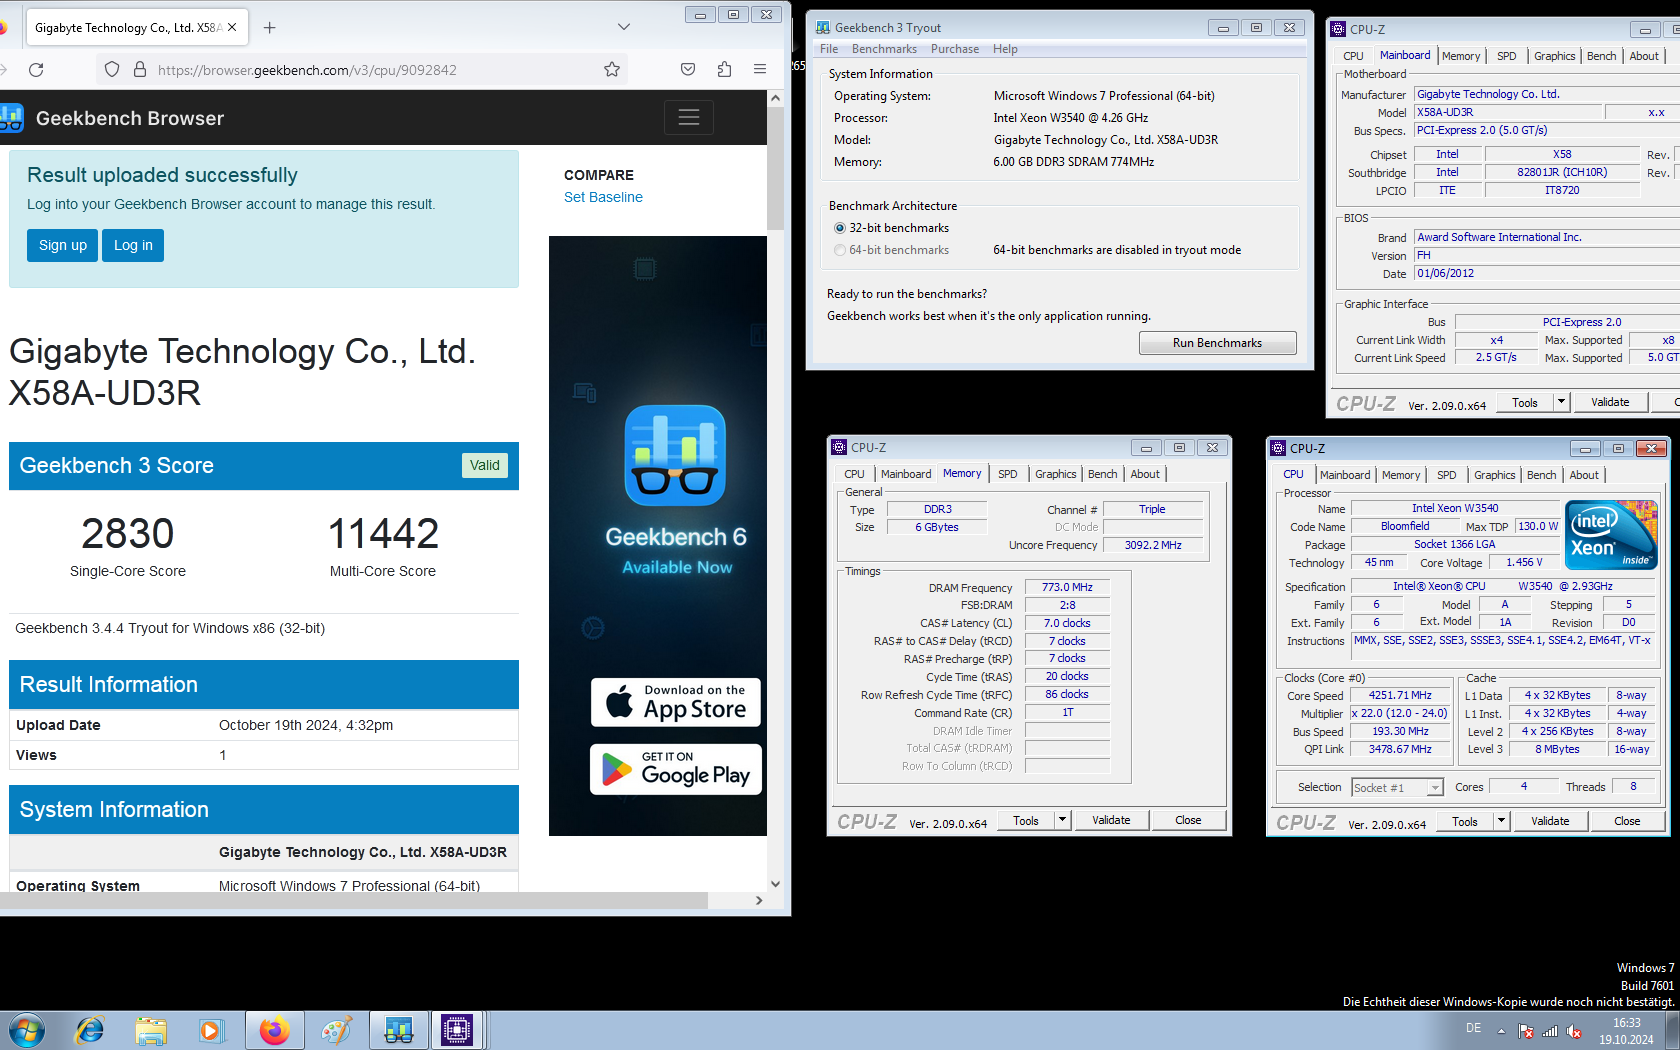
Task: Click Close button in Memory CPU-Z window
Action: [1188, 820]
